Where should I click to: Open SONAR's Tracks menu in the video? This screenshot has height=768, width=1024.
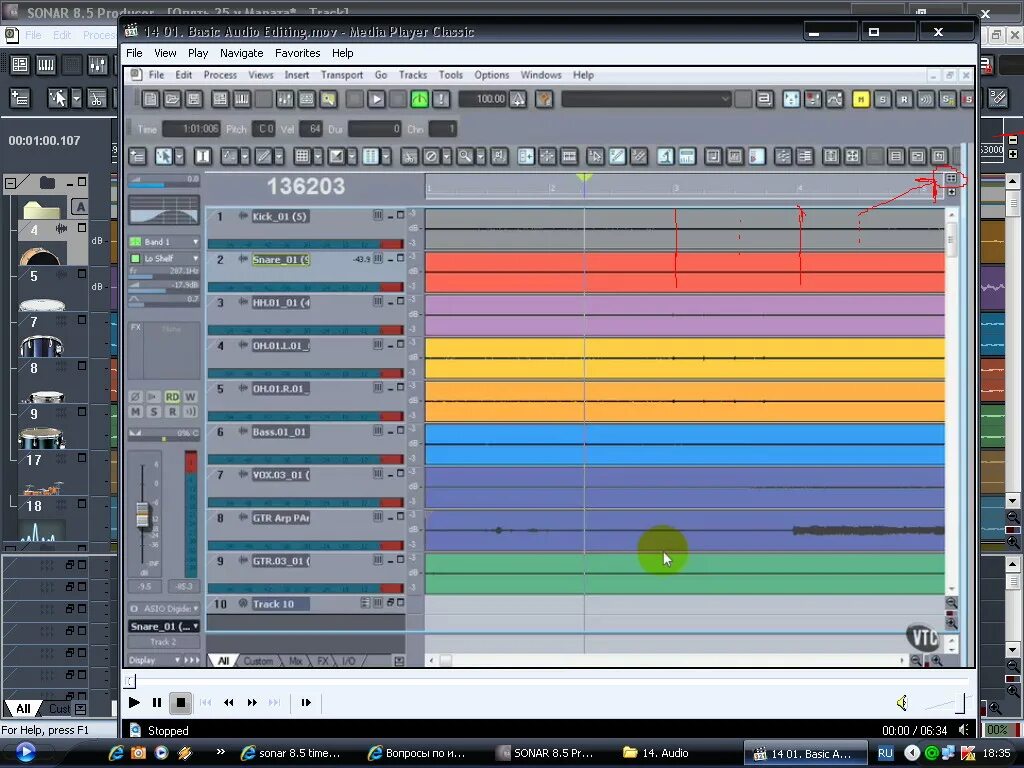click(x=413, y=75)
